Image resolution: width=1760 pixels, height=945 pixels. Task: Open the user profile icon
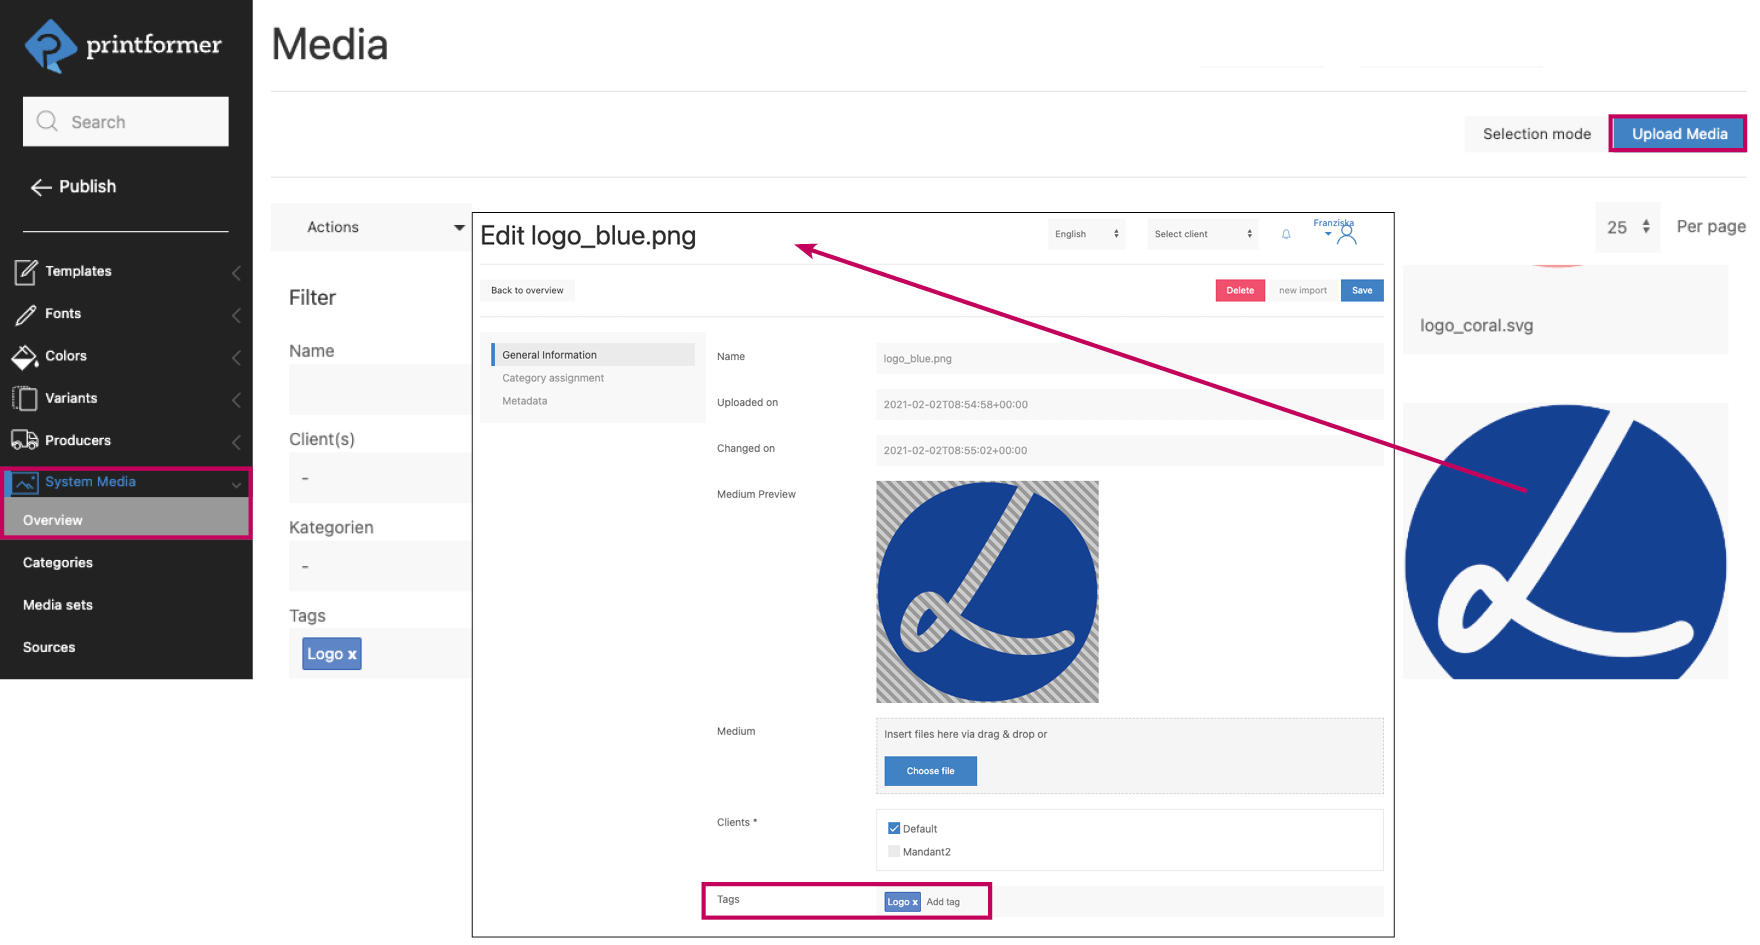(x=1347, y=235)
